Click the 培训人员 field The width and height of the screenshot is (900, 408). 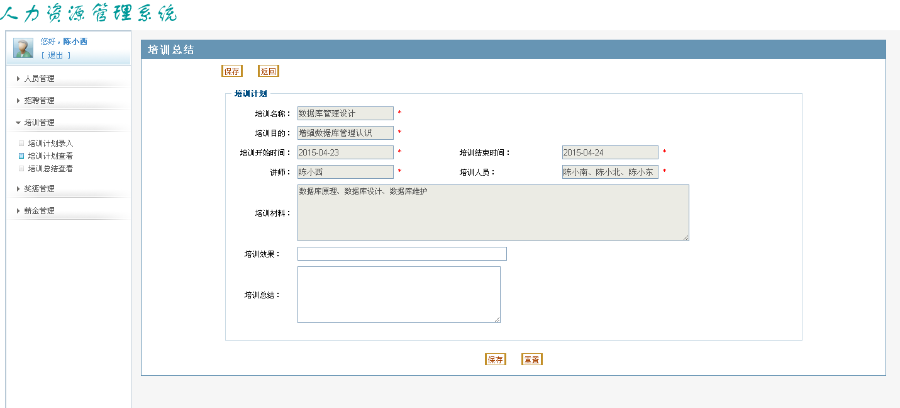coord(610,172)
